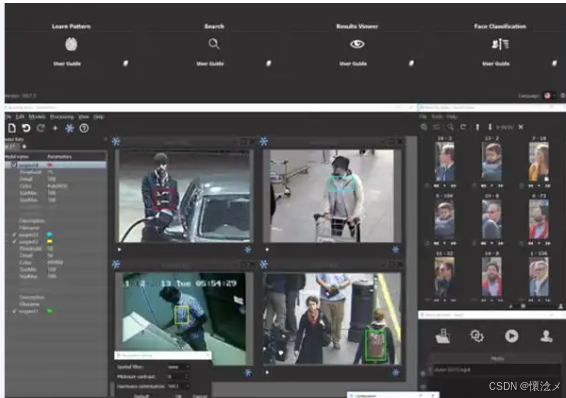566x398 pixels.
Task: Open the Learn Pattern fingerprint icon
Action: coord(71,44)
